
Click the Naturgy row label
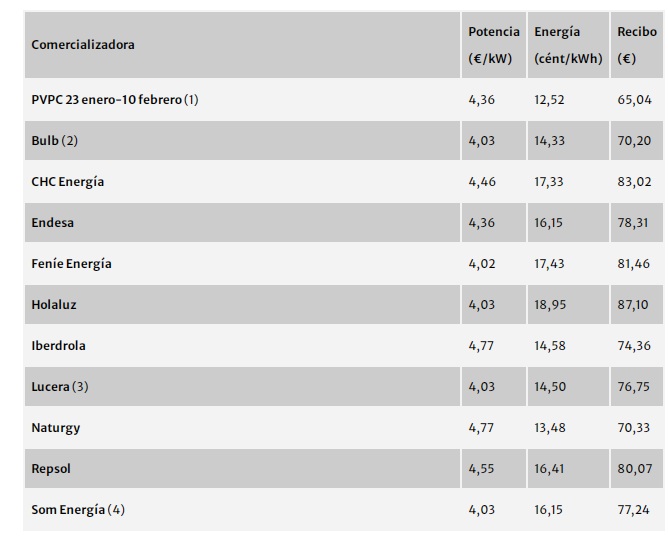(x=56, y=428)
